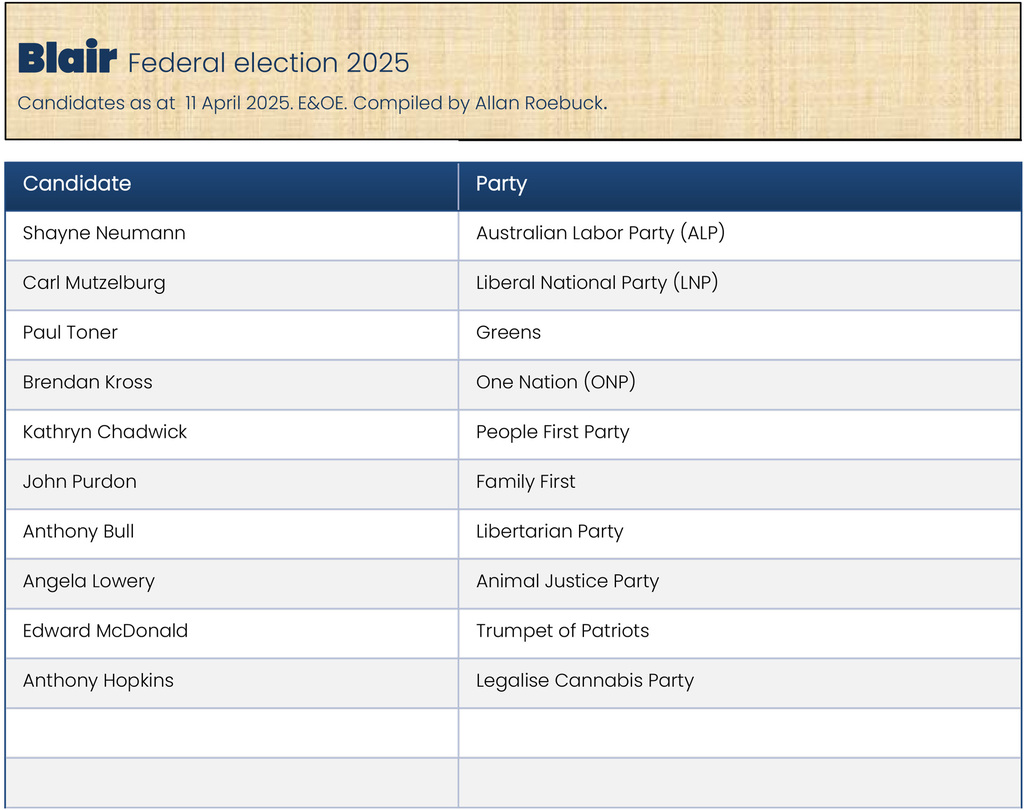Click on Edward McDonald's name

(x=105, y=631)
